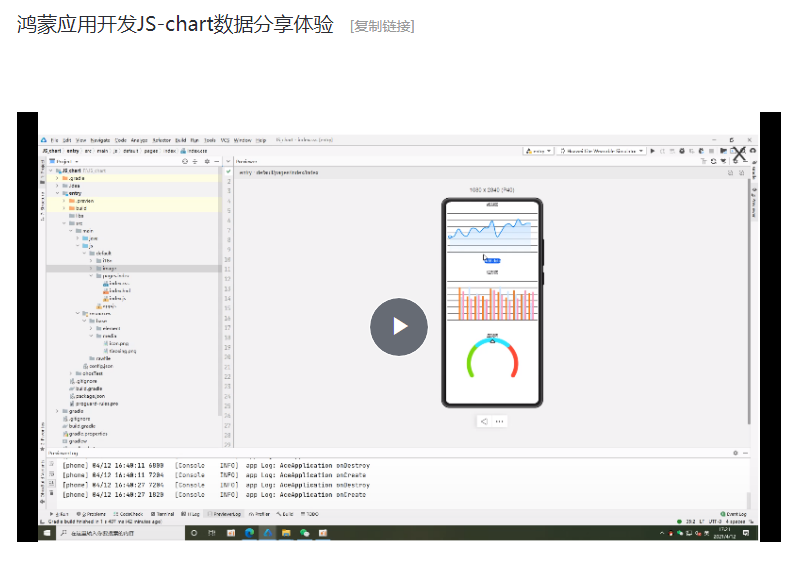
Task: Switch to the CodeCheck tool tab
Action: [128, 514]
